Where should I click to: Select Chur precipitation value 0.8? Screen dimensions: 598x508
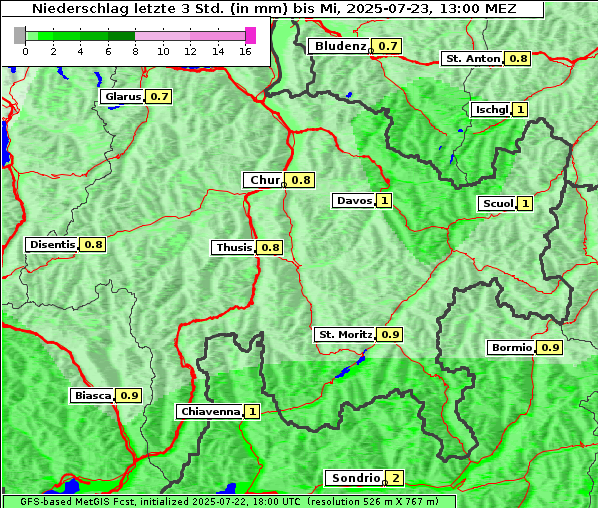coord(300,180)
